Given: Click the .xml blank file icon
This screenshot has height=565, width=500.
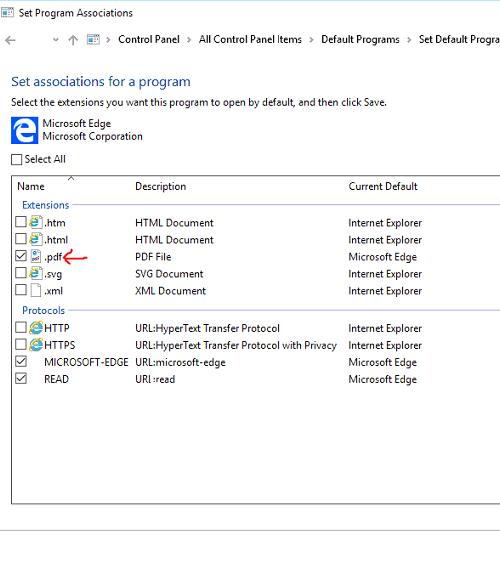Looking at the screenshot, I should [36, 290].
